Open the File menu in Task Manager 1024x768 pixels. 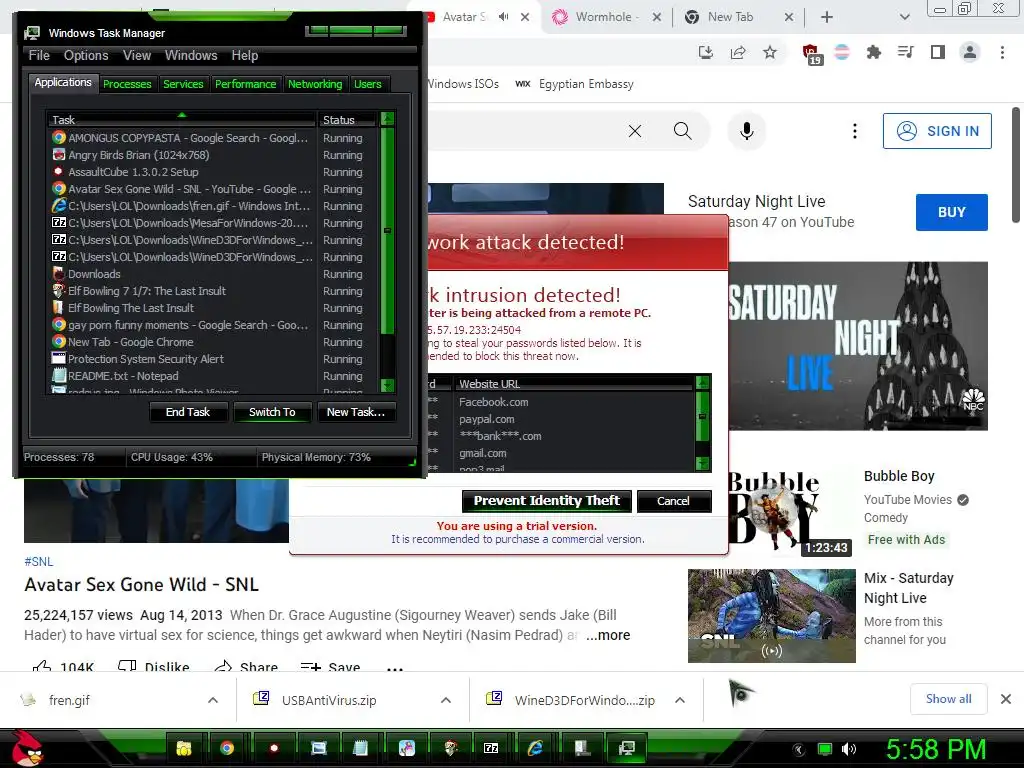(x=39, y=56)
